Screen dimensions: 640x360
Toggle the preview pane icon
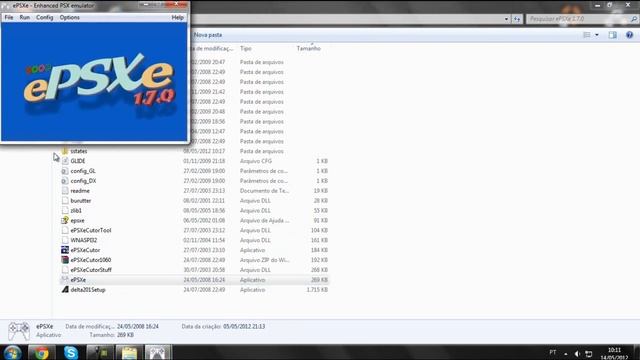613,35
